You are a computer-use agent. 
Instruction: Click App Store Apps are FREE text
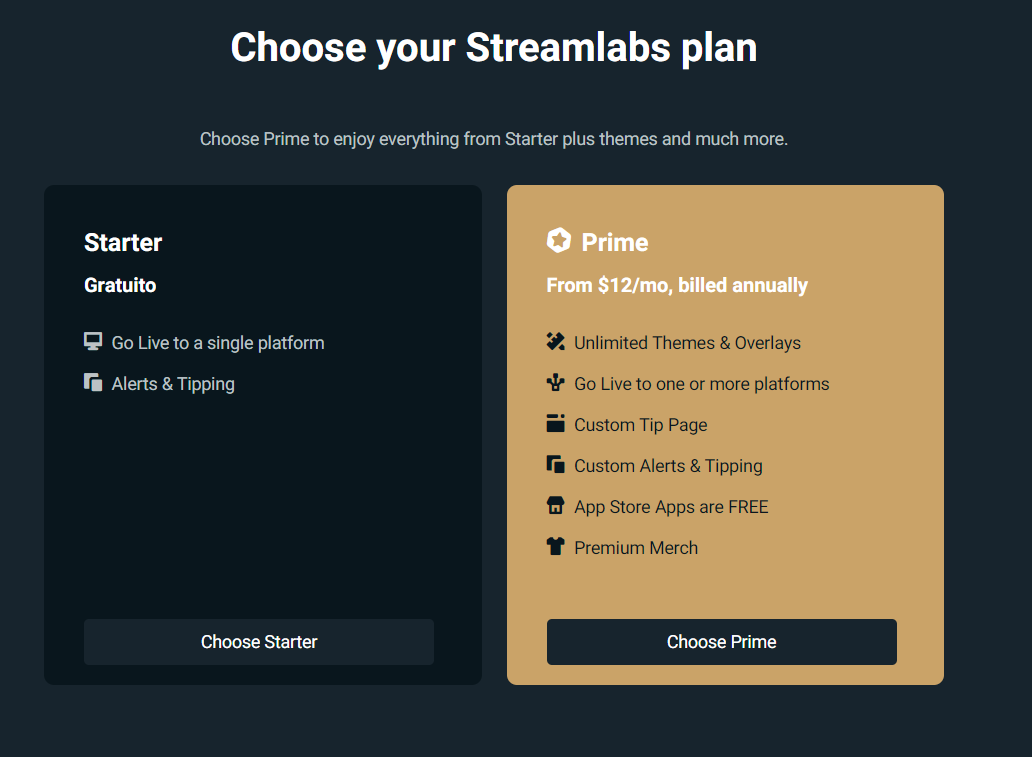tap(671, 507)
